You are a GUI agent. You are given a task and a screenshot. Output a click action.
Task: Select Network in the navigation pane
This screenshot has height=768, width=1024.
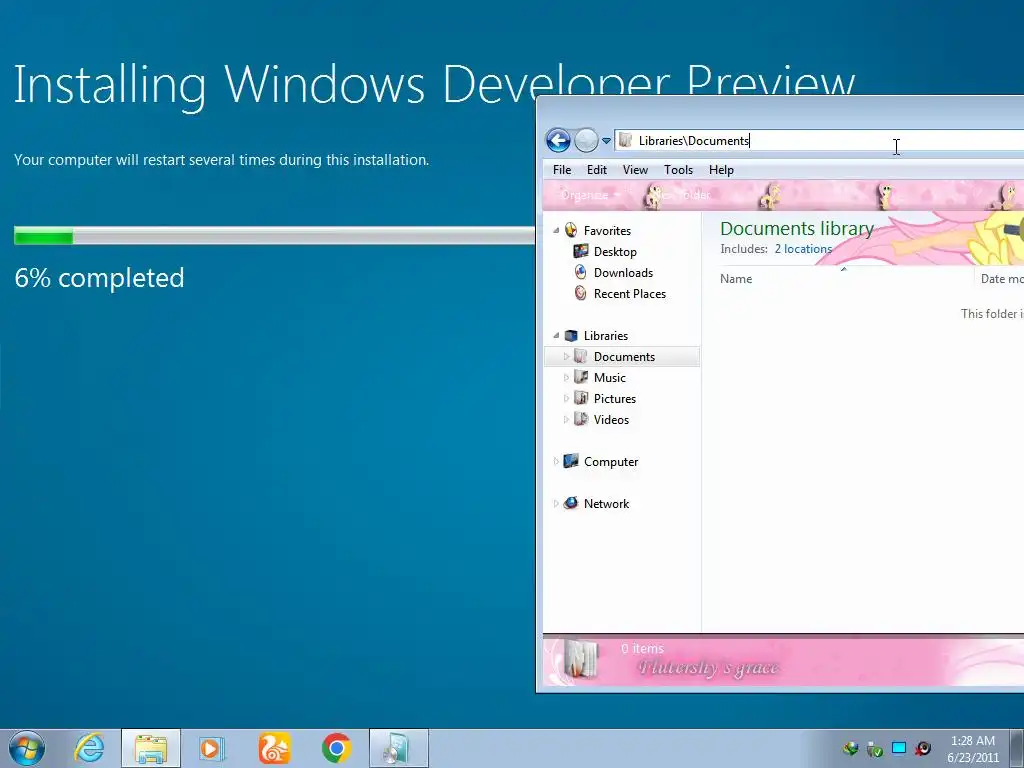pos(606,504)
